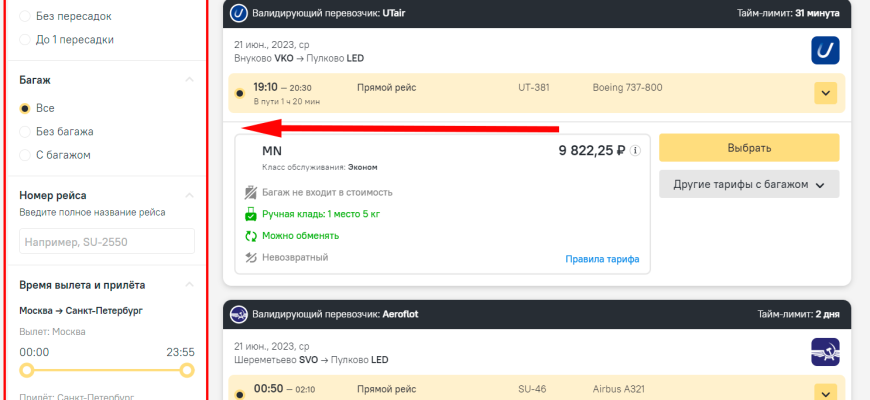The image size is (870, 400).
Task: Collapse the 'Багаж' filter section
Action: [x=189, y=80]
